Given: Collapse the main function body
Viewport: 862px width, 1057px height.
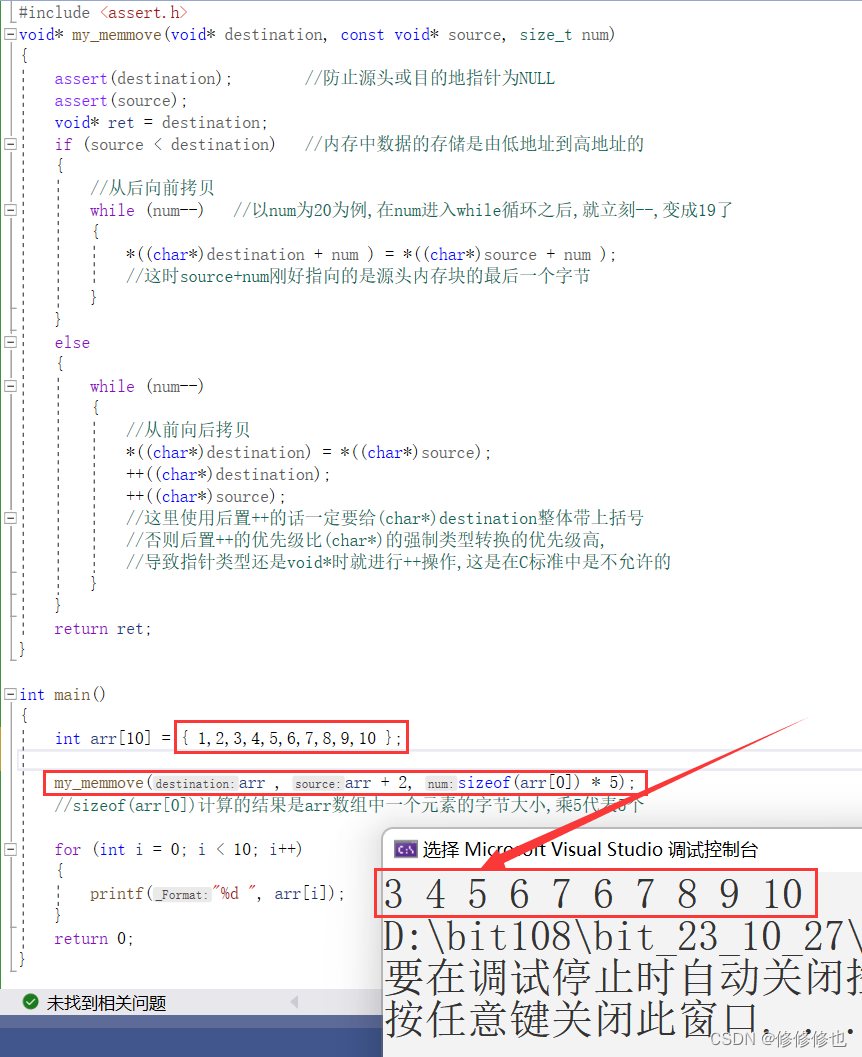Looking at the screenshot, I should [9, 694].
